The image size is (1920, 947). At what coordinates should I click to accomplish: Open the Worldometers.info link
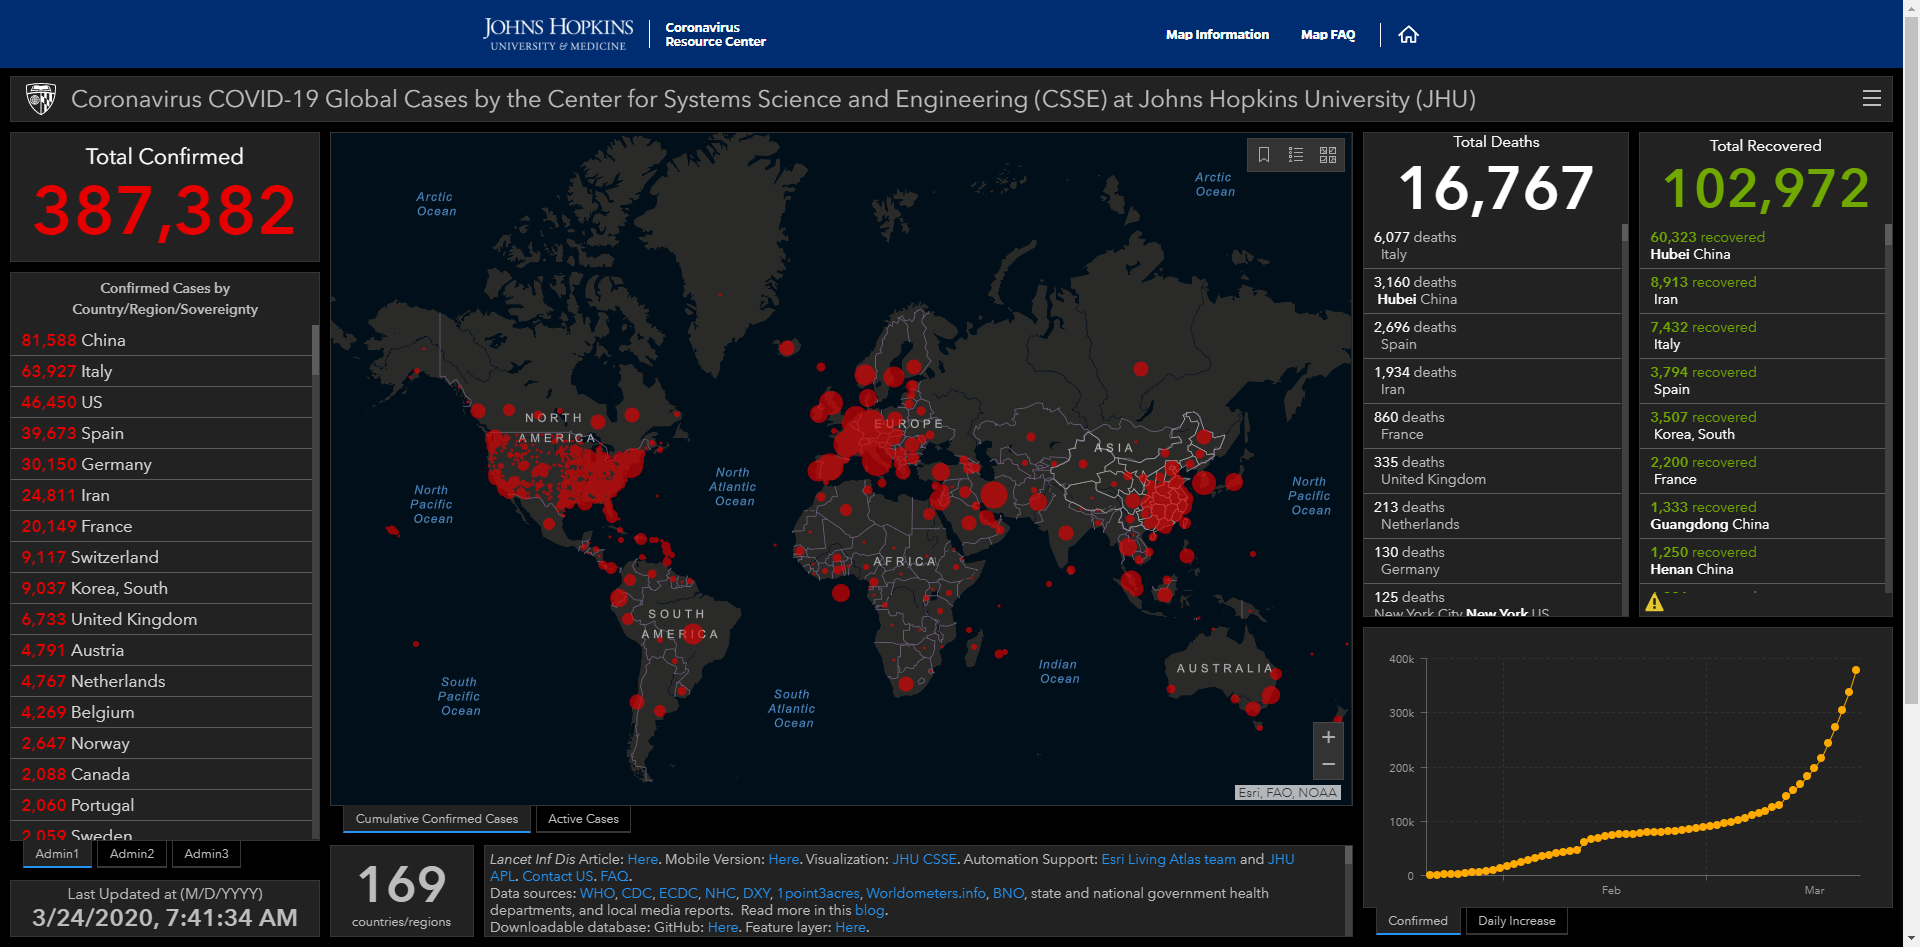point(926,893)
